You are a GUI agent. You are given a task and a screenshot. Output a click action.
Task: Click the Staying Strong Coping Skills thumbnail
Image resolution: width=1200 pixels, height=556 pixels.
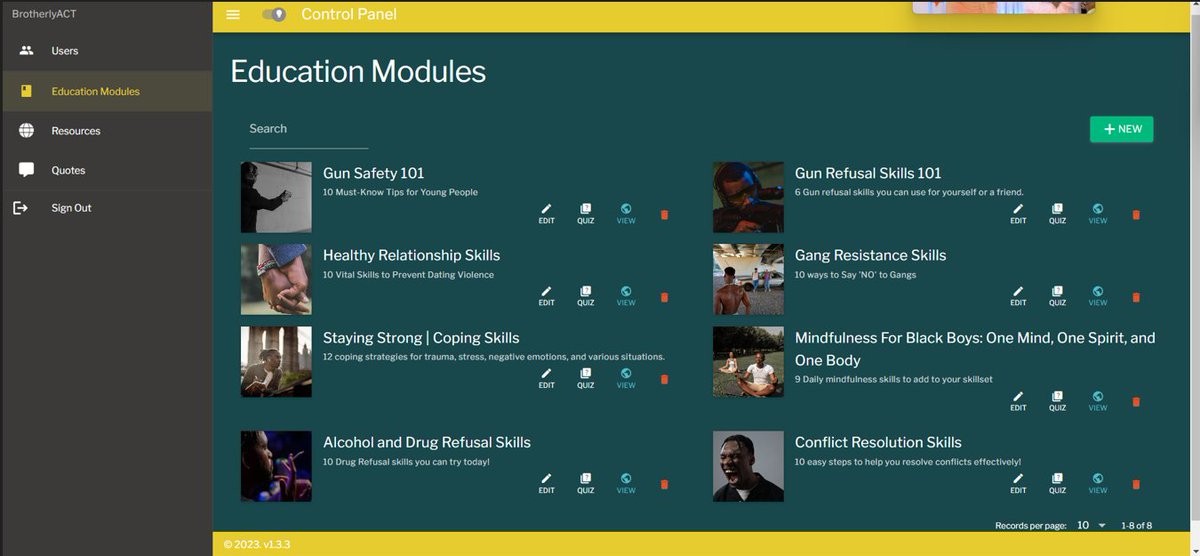click(276, 362)
